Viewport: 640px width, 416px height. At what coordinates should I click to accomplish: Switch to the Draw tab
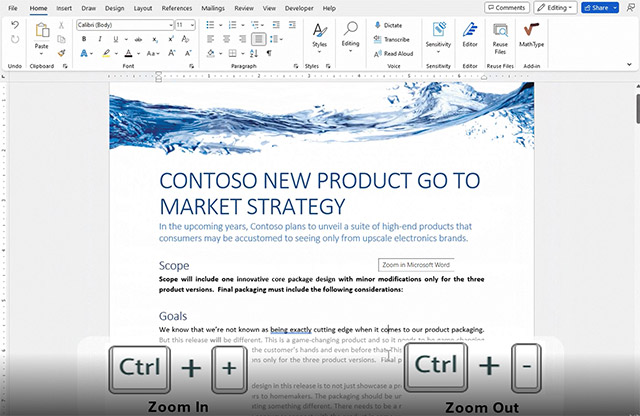88,8
